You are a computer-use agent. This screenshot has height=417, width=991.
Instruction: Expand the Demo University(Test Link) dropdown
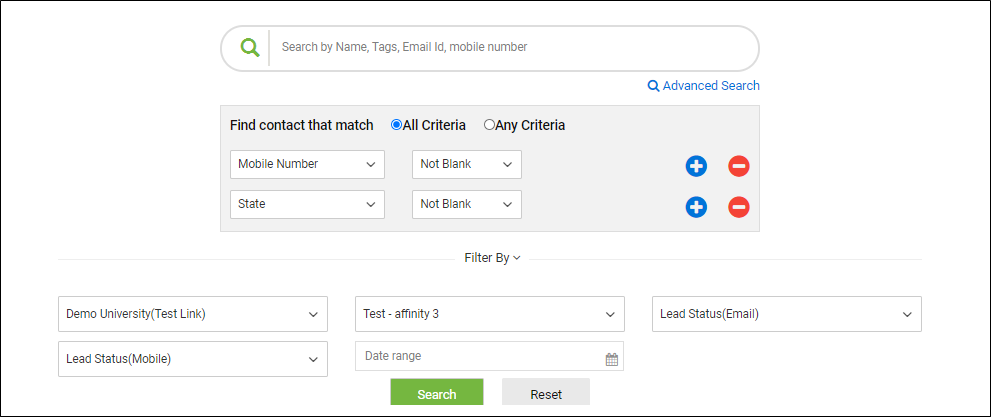click(193, 314)
